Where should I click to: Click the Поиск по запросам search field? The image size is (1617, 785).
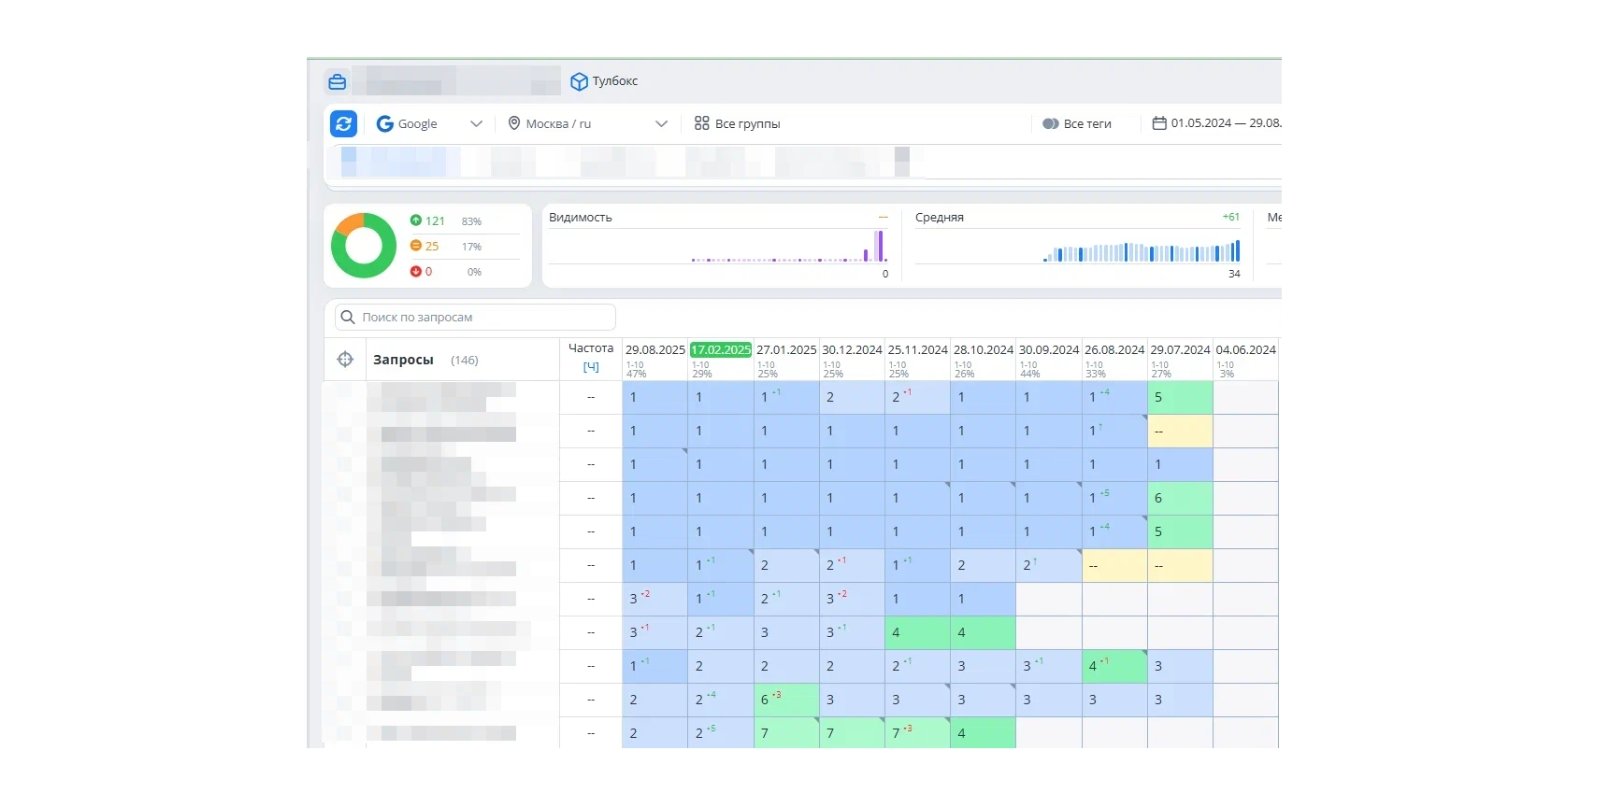[475, 317]
